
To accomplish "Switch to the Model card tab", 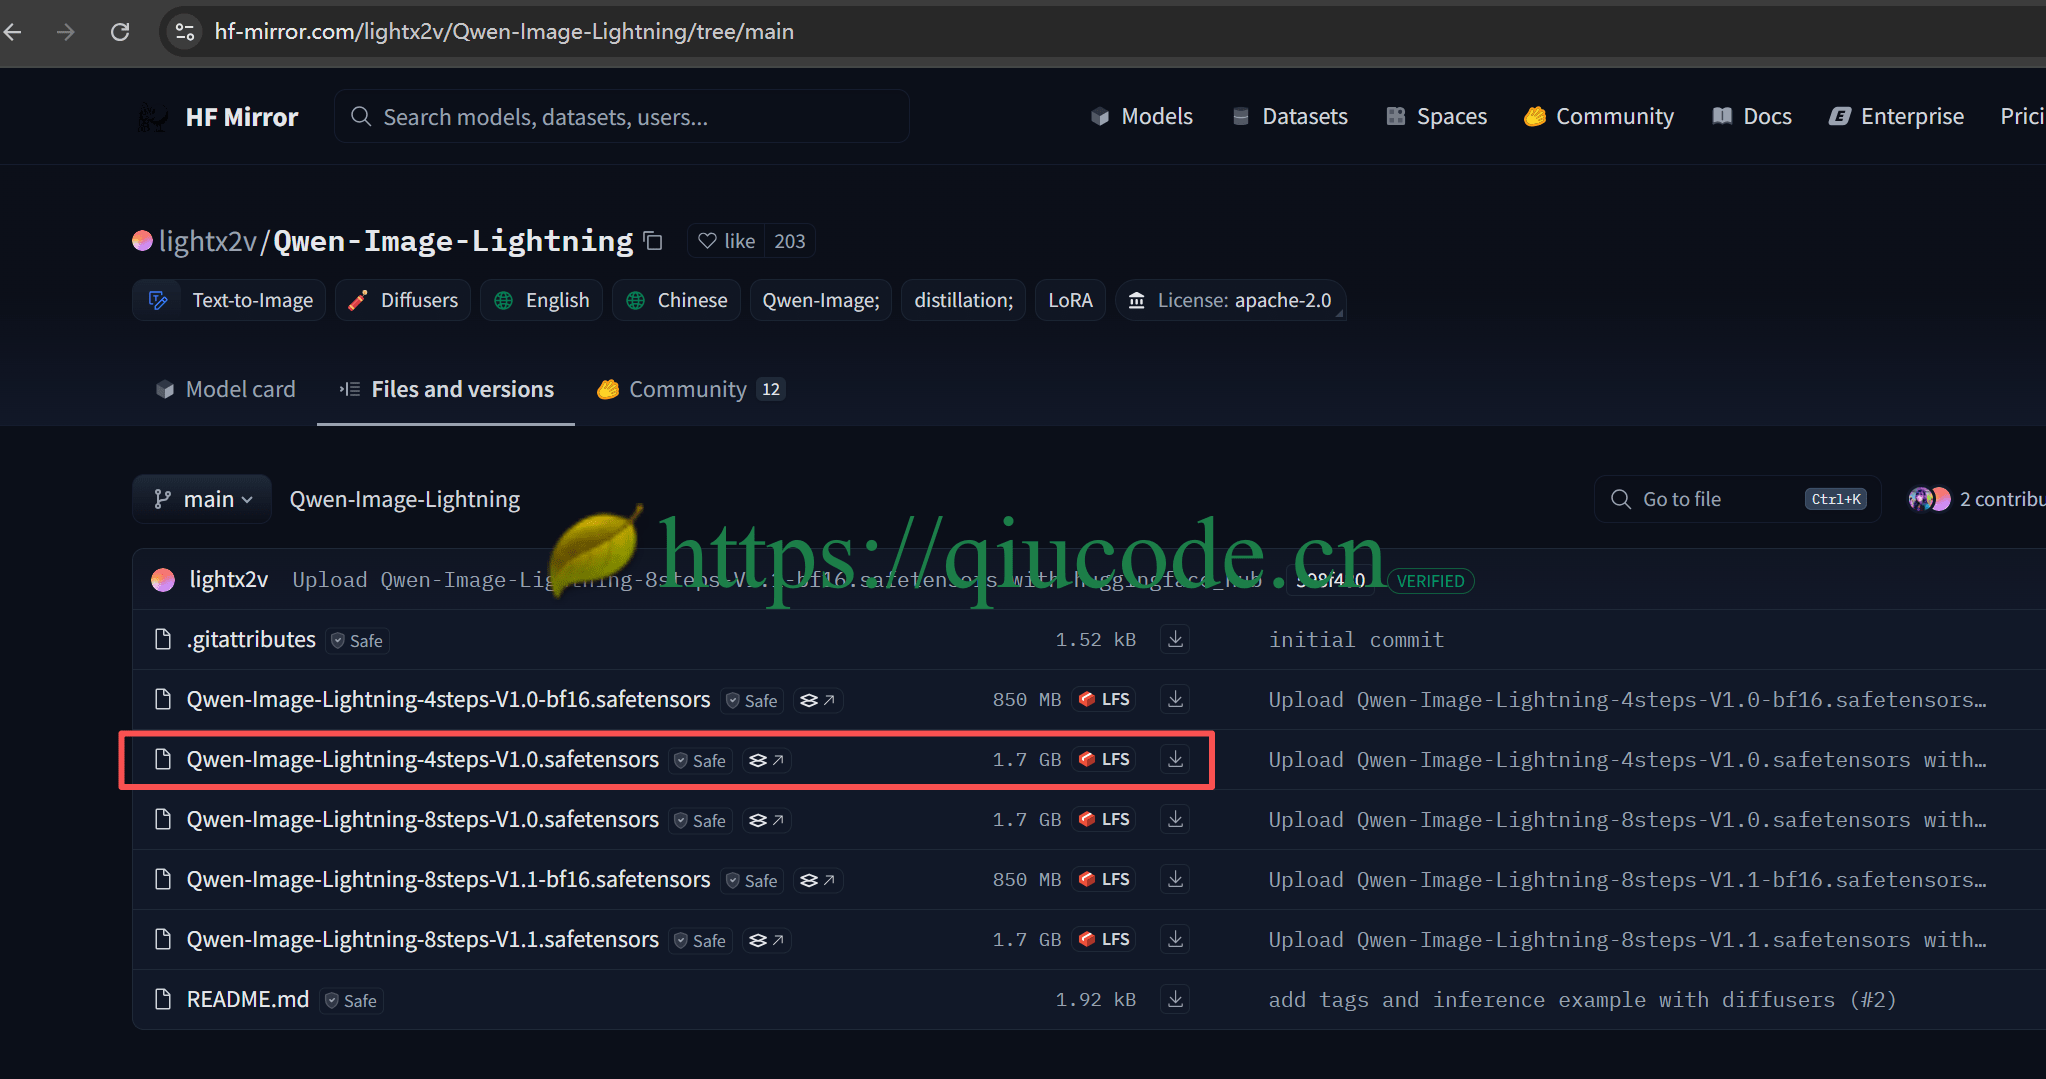I will point(226,389).
